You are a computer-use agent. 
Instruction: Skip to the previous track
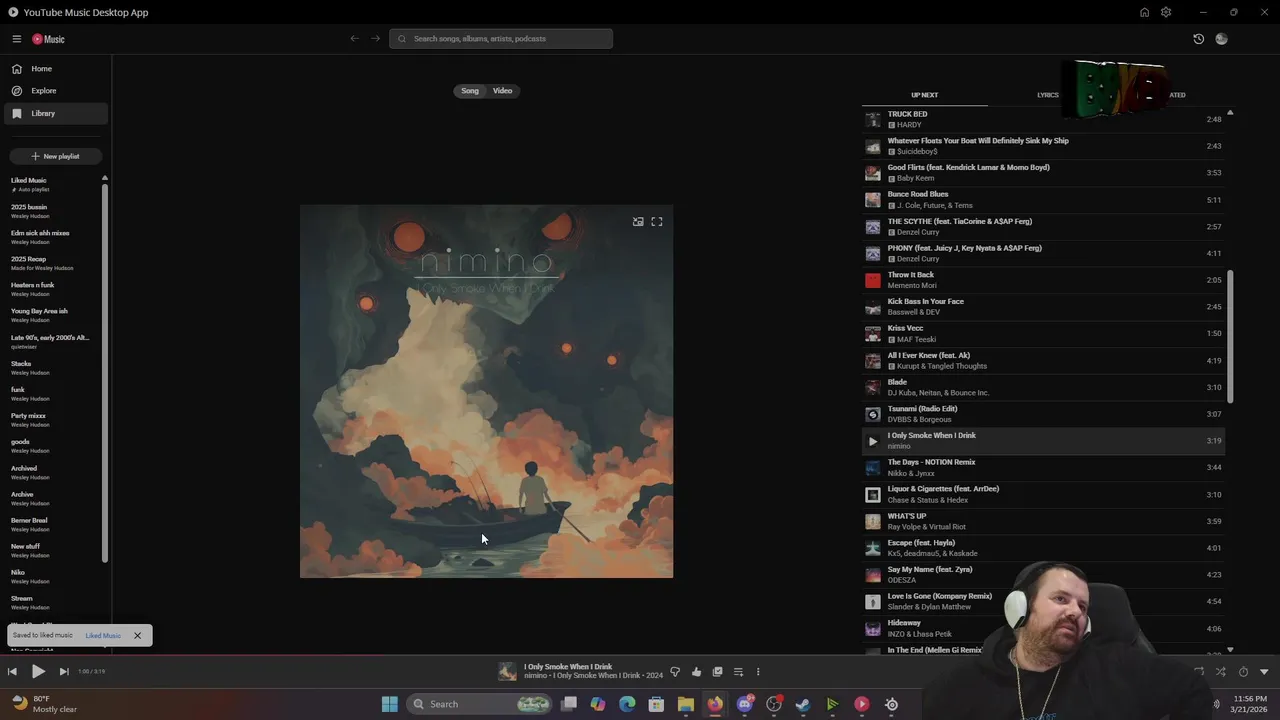pyautogui.click(x=12, y=672)
